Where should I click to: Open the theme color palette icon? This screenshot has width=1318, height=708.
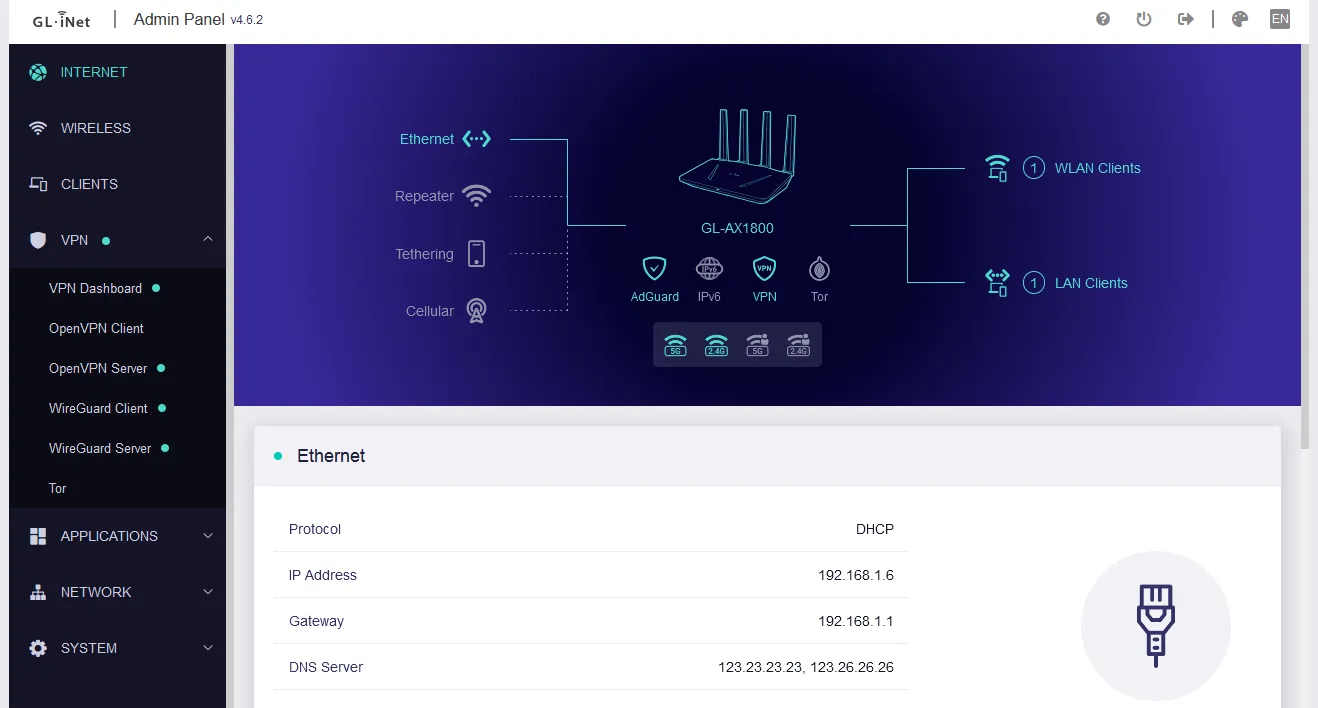click(1240, 19)
